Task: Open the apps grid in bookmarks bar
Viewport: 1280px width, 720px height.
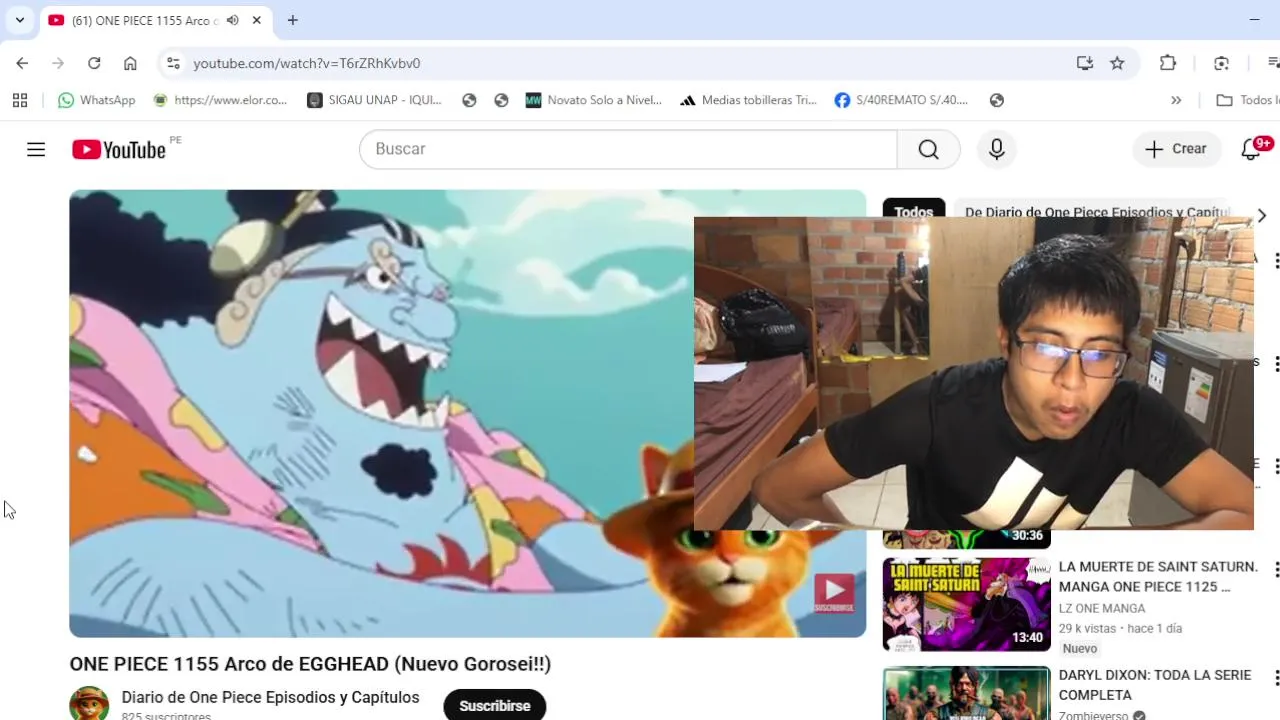Action: pos(20,100)
